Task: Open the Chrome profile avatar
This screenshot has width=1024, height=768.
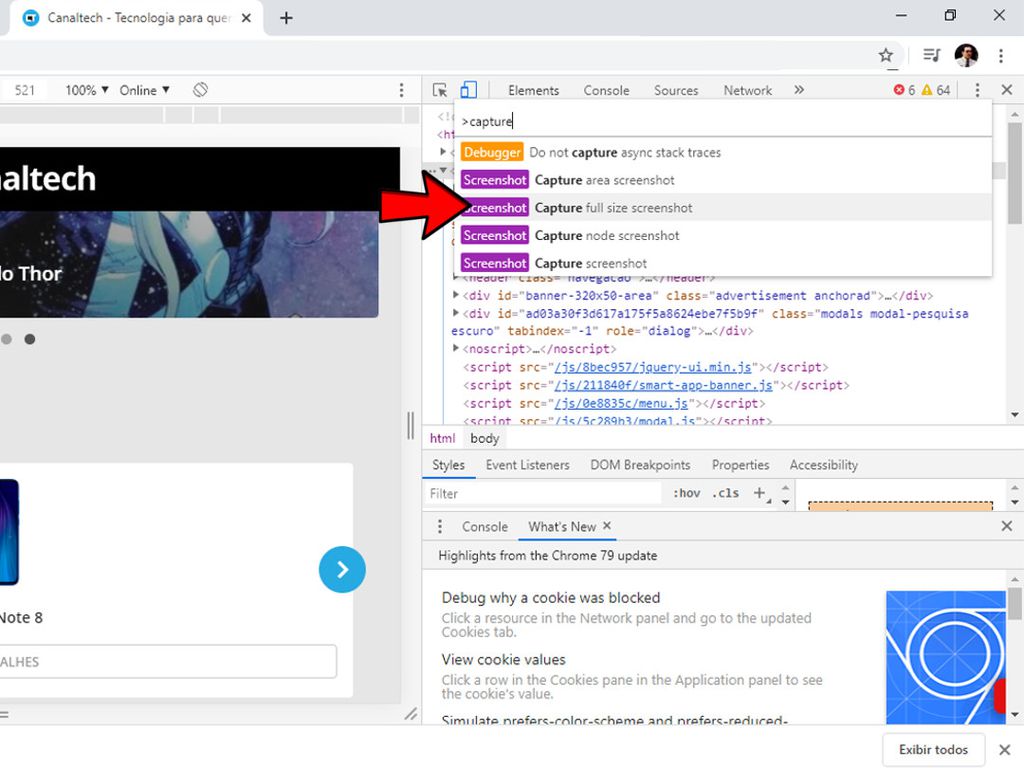Action: click(x=966, y=55)
